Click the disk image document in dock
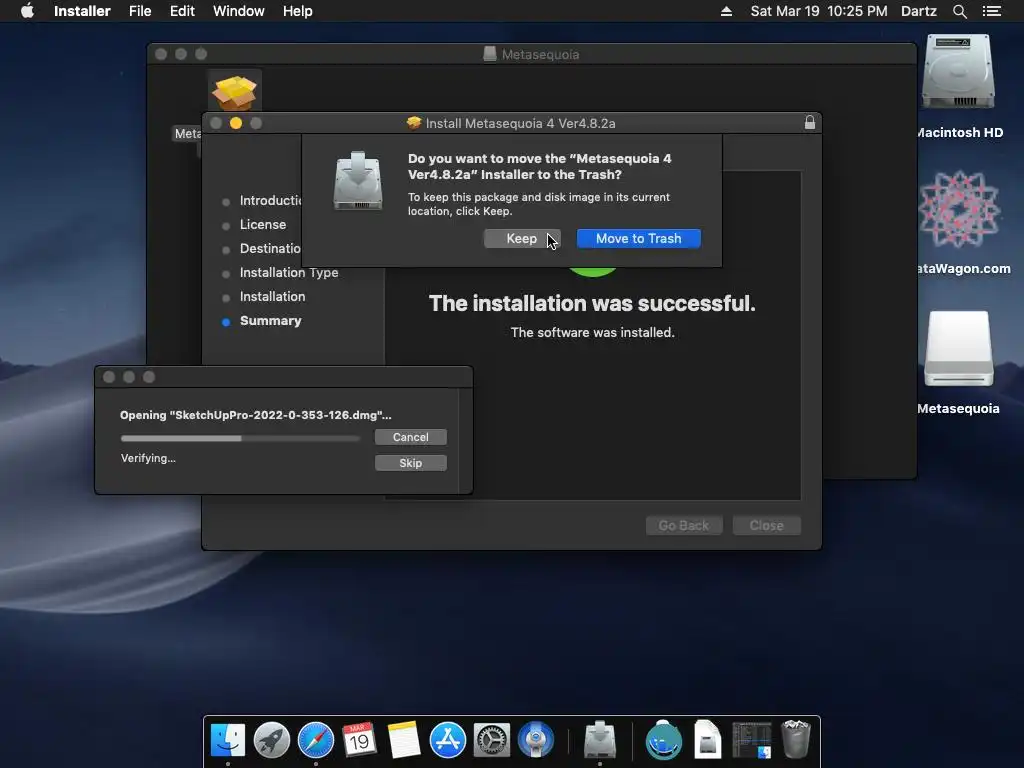Viewport: 1024px width, 768px height. [x=707, y=740]
